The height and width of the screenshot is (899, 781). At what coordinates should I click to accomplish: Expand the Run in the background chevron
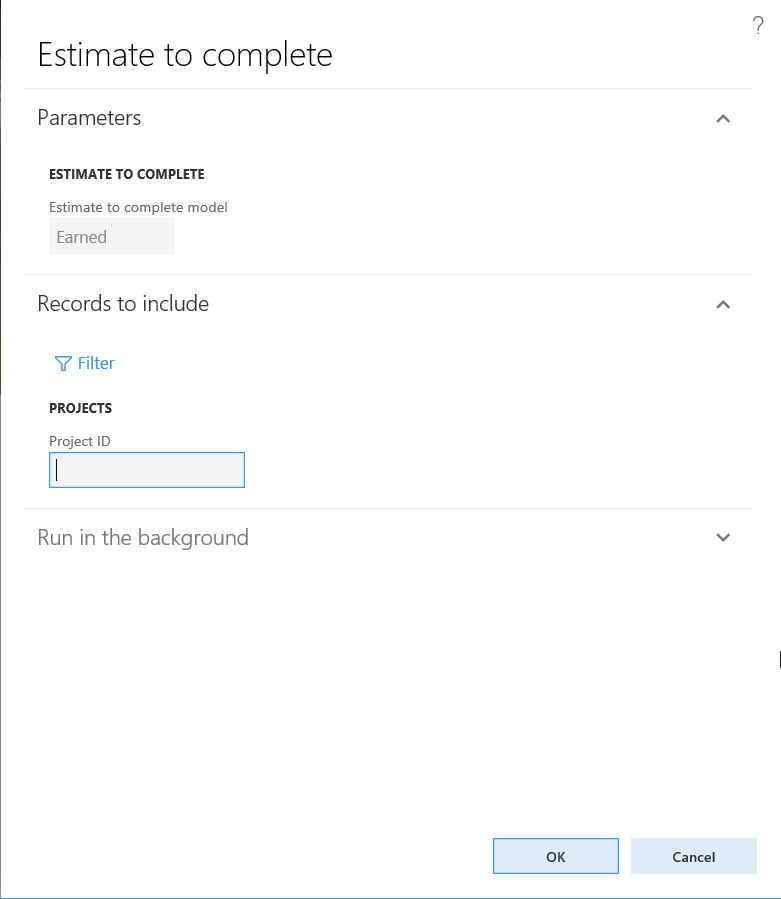(723, 538)
